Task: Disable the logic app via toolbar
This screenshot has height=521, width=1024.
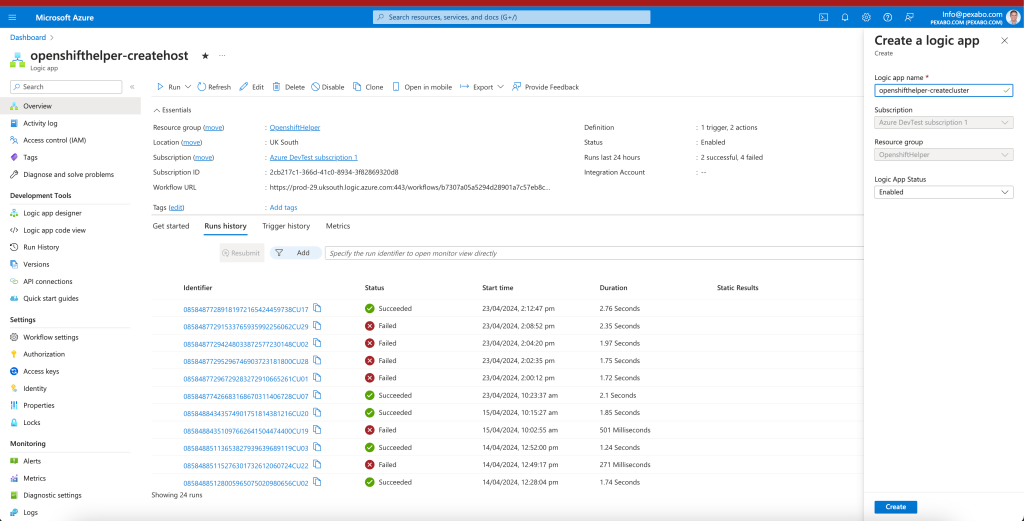Action: (x=327, y=87)
